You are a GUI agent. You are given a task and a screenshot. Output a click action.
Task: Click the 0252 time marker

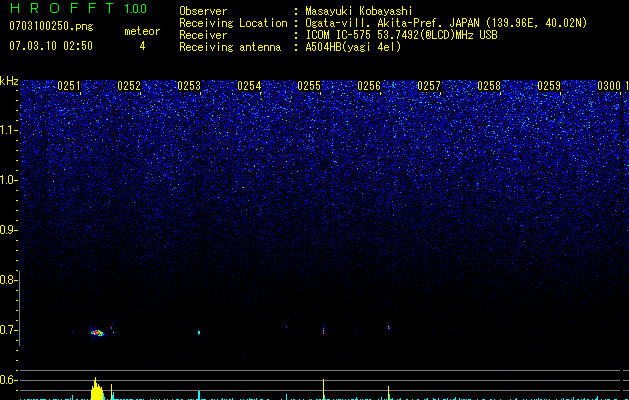(129, 86)
